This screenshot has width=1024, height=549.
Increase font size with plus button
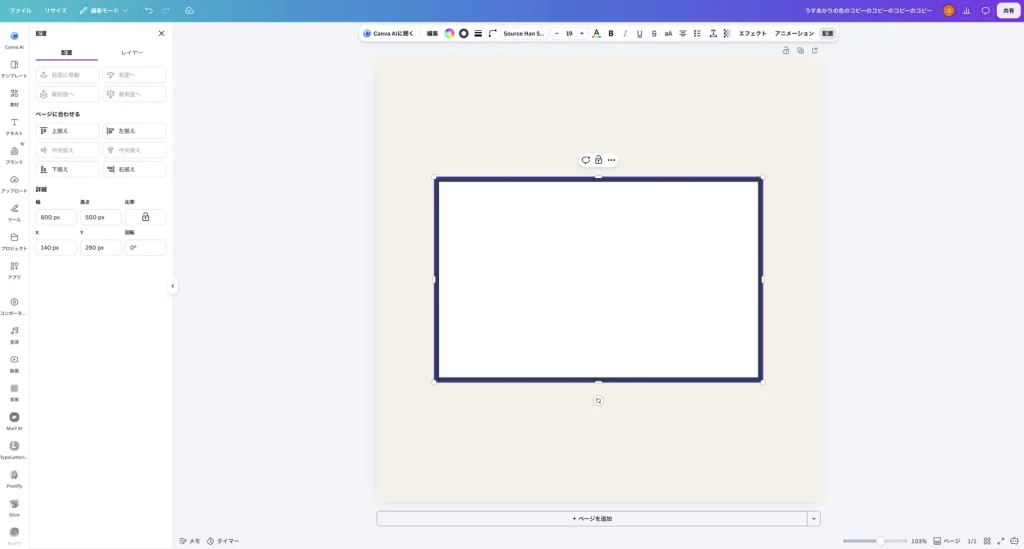pos(582,33)
